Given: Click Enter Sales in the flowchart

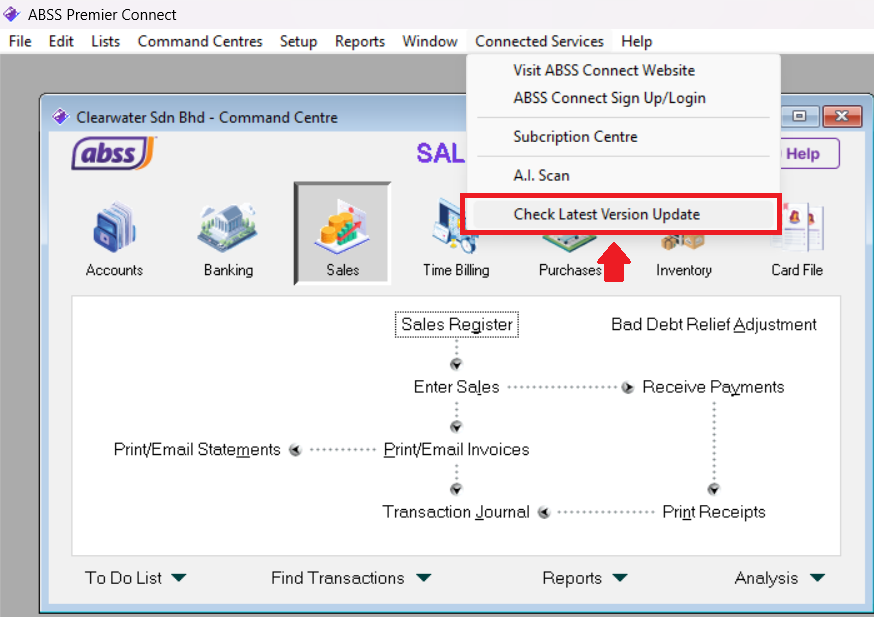Looking at the screenshot, I should pos(456,387).
